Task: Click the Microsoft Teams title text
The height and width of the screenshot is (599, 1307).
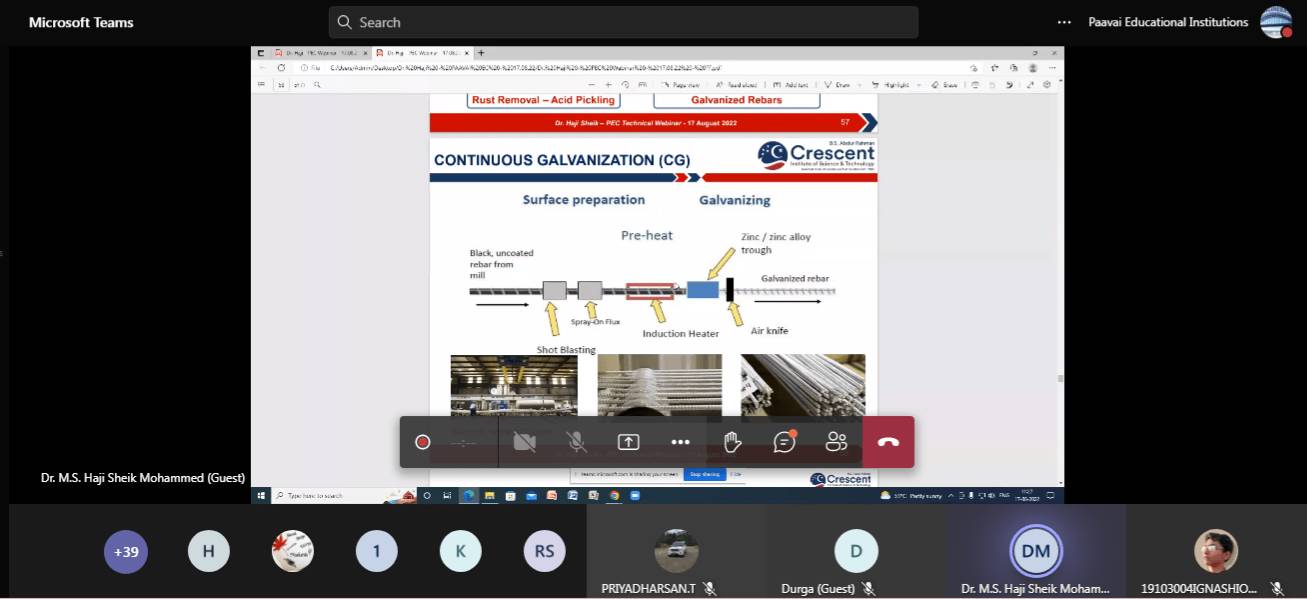Action: 81,22
